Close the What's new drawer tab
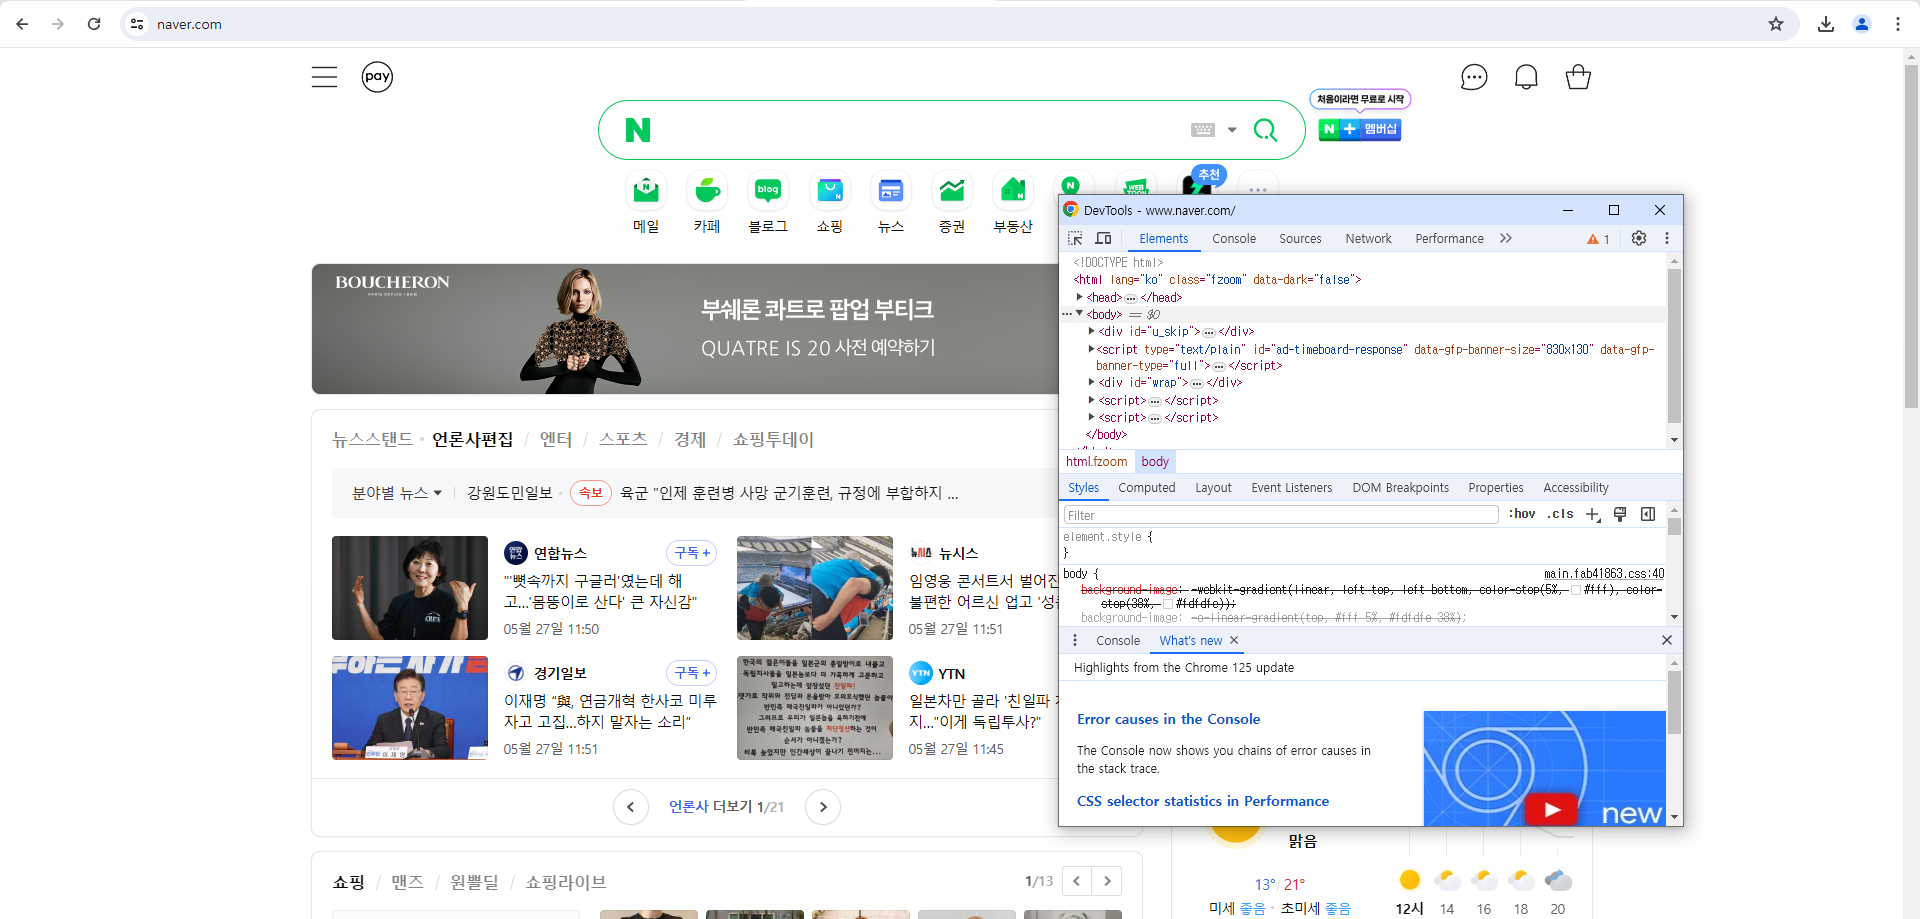1920x919 pixels. (1234, 640)
